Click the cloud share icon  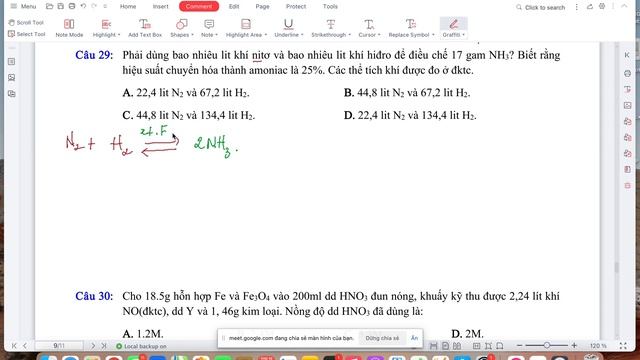click(590, 7)
